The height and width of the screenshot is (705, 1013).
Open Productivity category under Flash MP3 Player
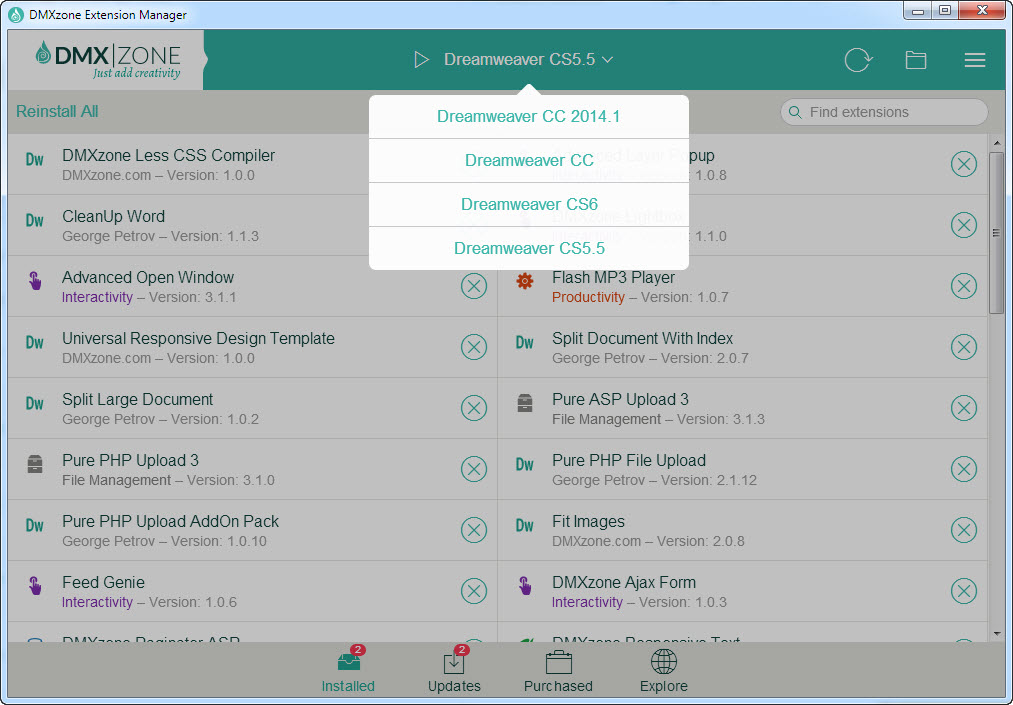click(588, 297)
